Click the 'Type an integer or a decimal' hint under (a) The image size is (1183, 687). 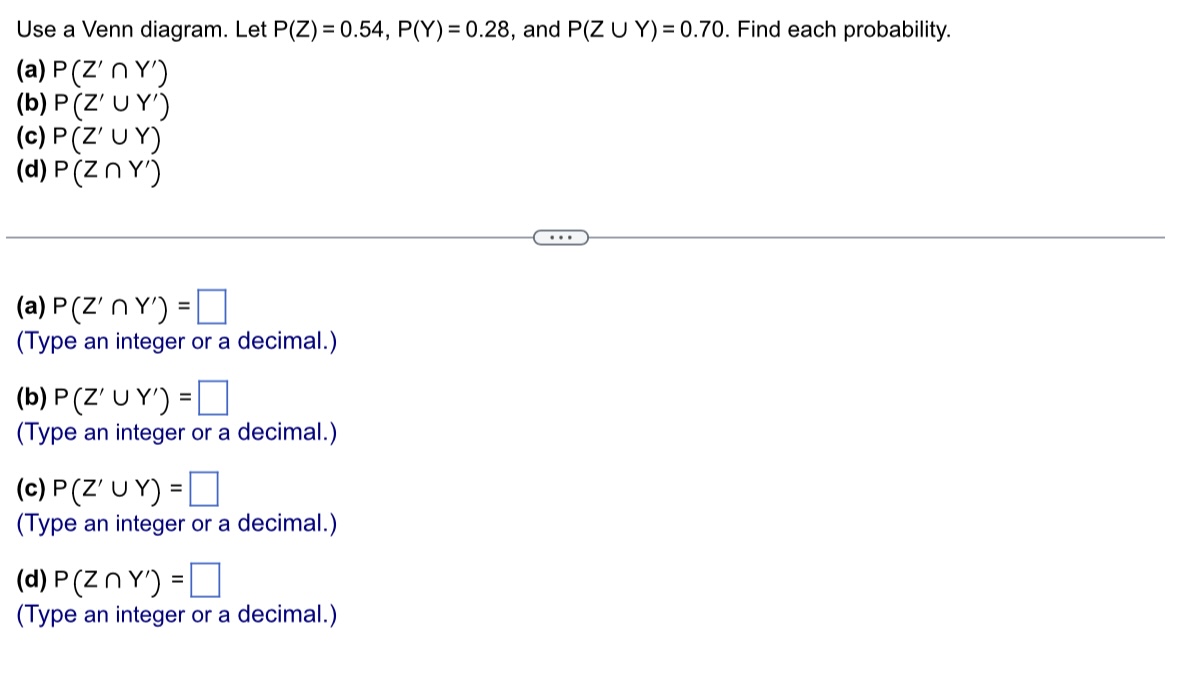pos(176,342)
